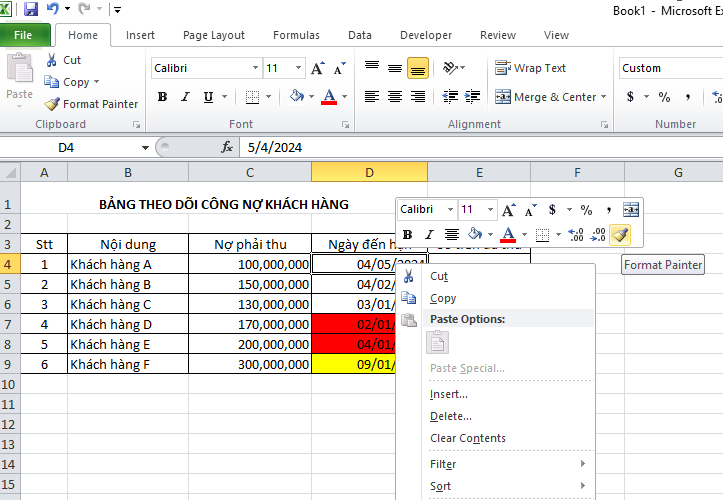Decrease font size with ribbon Shrink Font icon

[339, 68]
